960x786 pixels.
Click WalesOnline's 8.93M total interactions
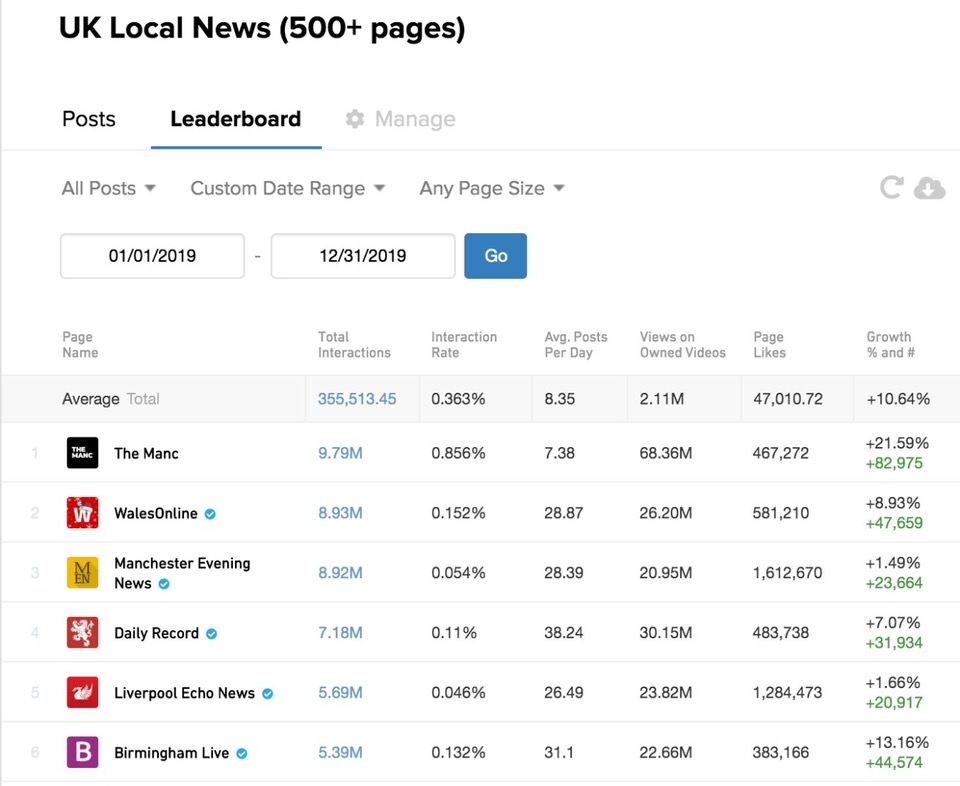pos(340,513)
